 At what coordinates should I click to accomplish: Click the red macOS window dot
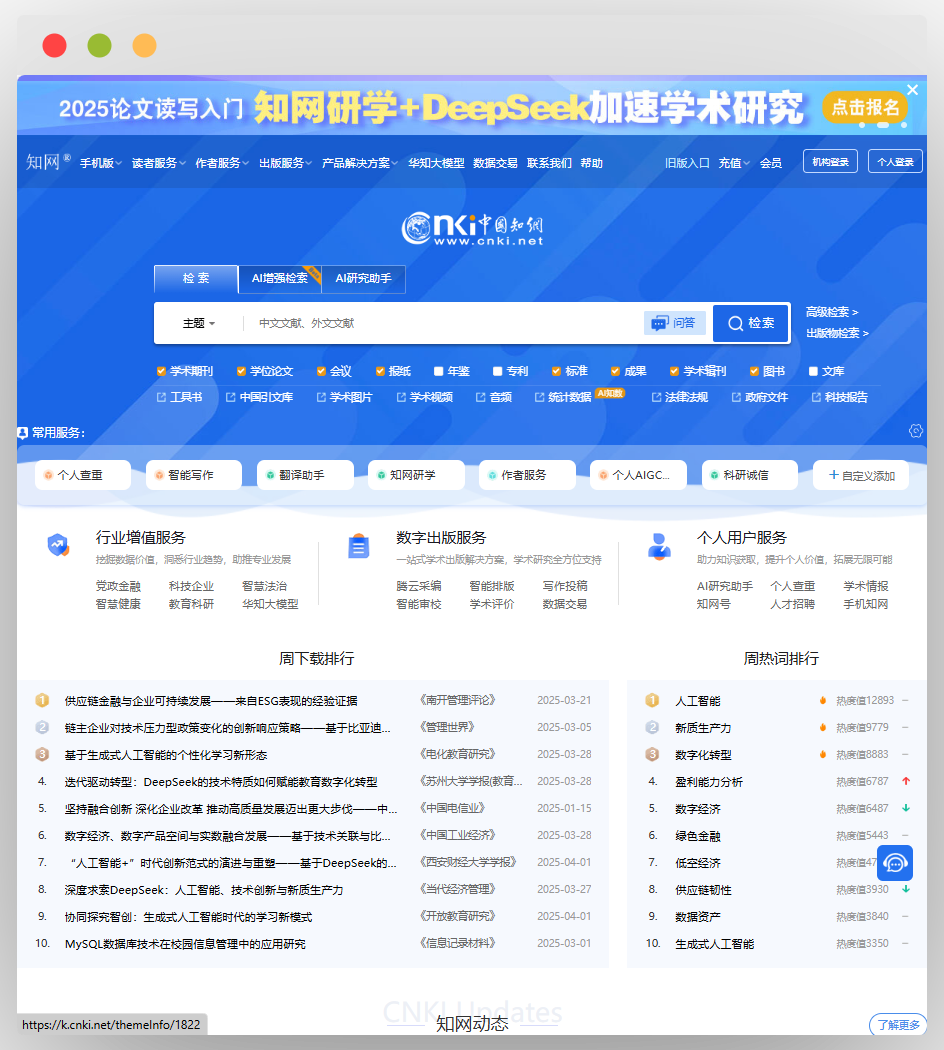tap(54, 46)
